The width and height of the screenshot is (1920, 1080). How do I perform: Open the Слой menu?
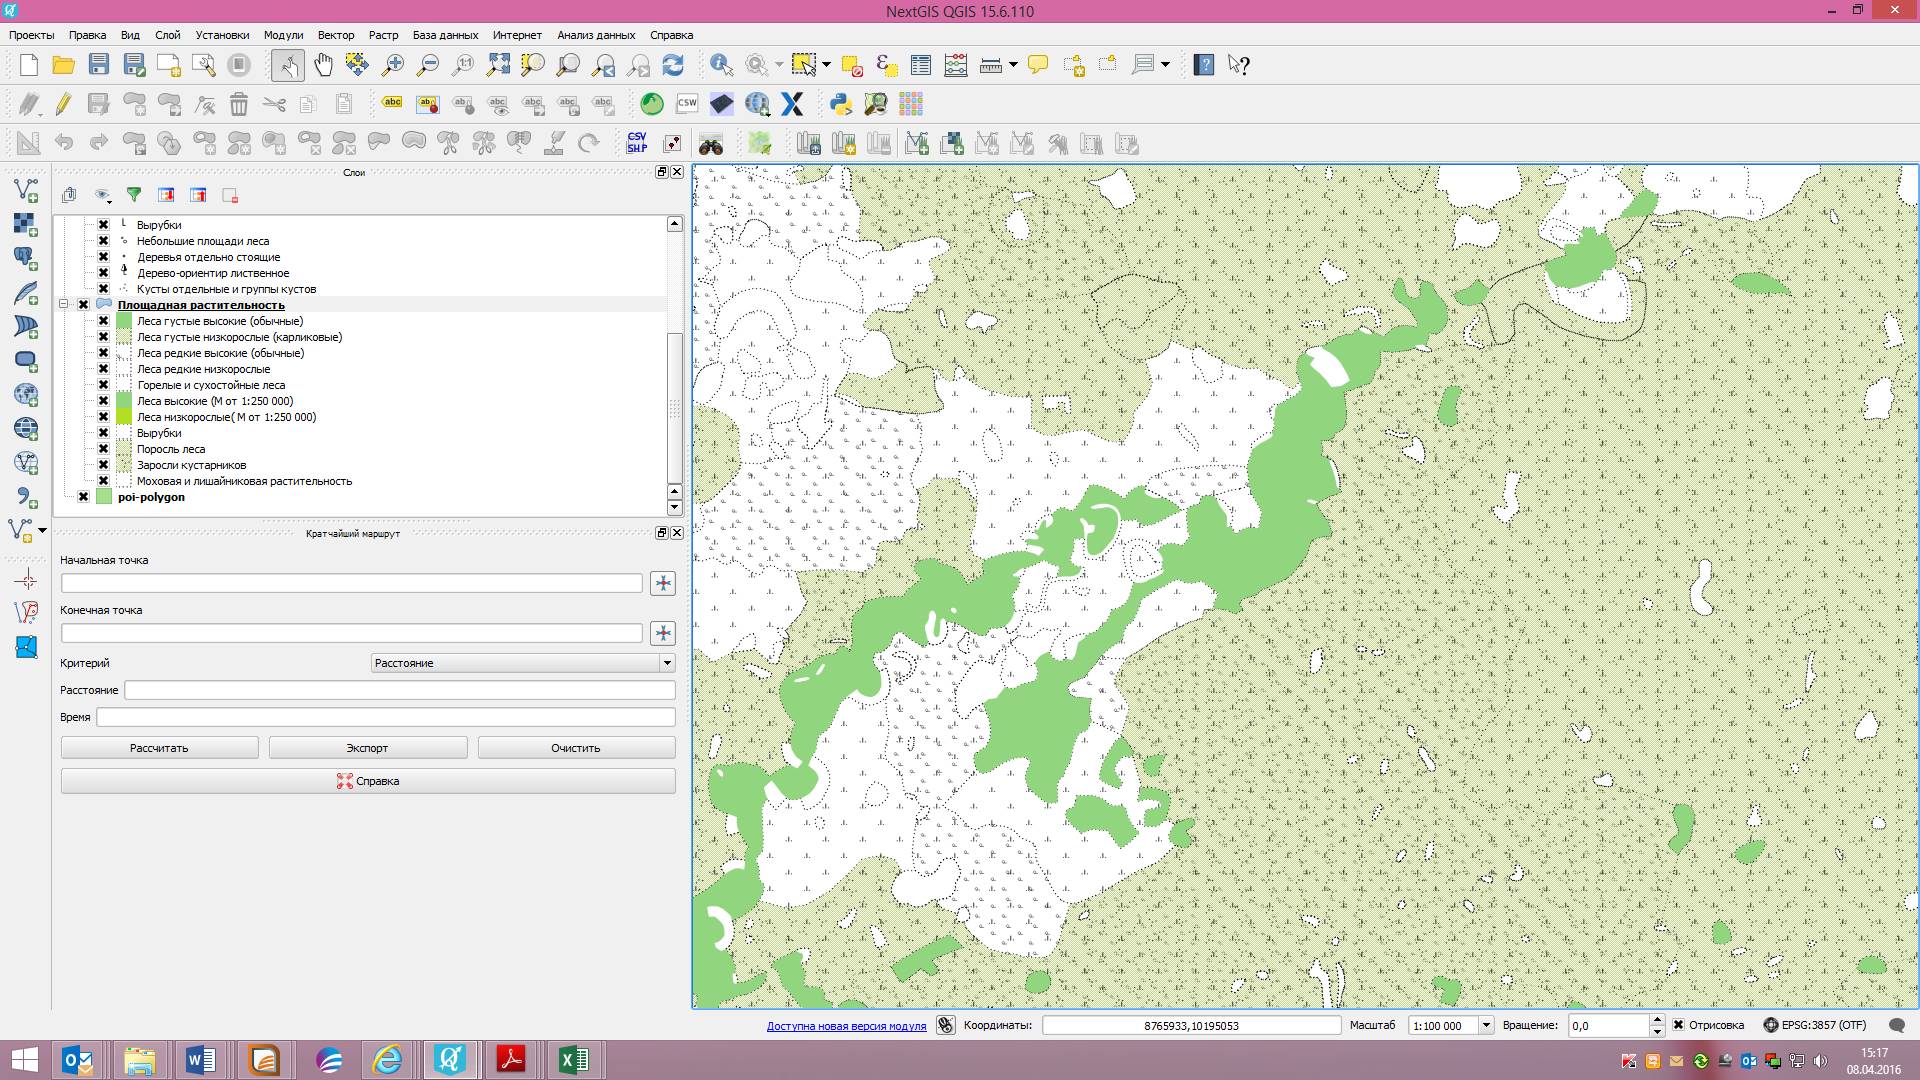click(x=166, y=35)
